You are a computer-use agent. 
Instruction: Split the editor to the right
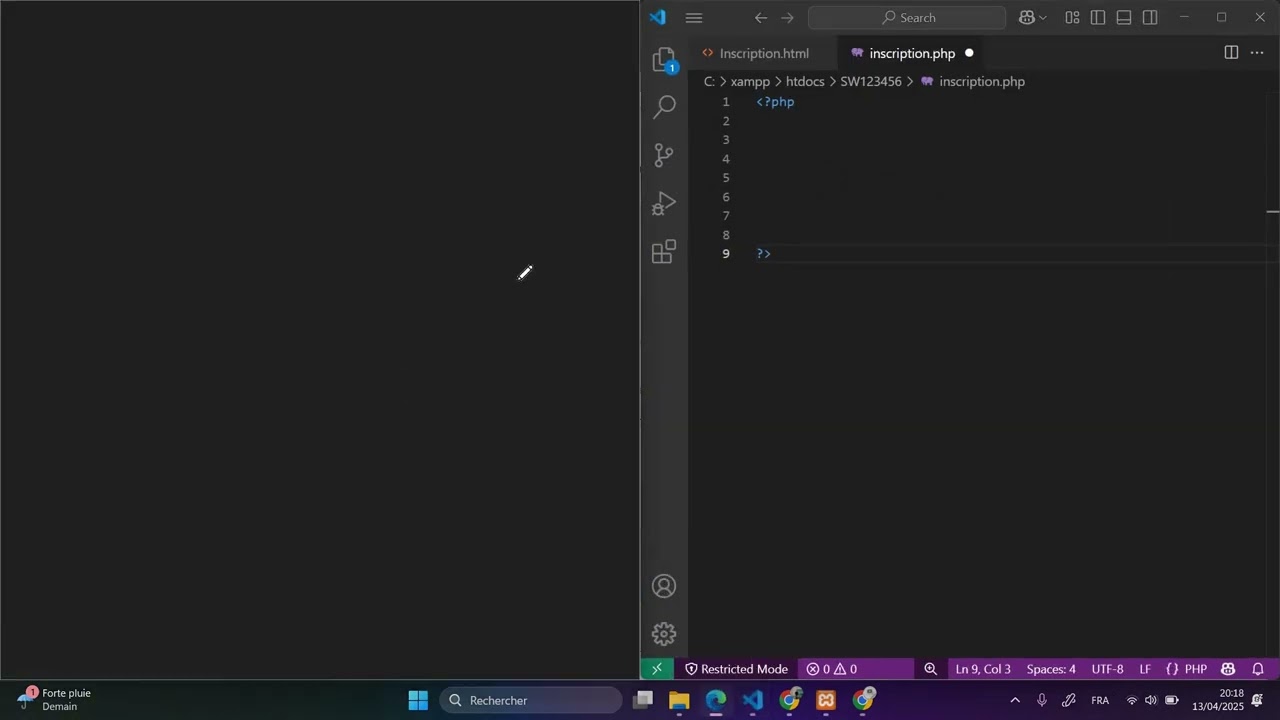click(x=1231, y=53)
